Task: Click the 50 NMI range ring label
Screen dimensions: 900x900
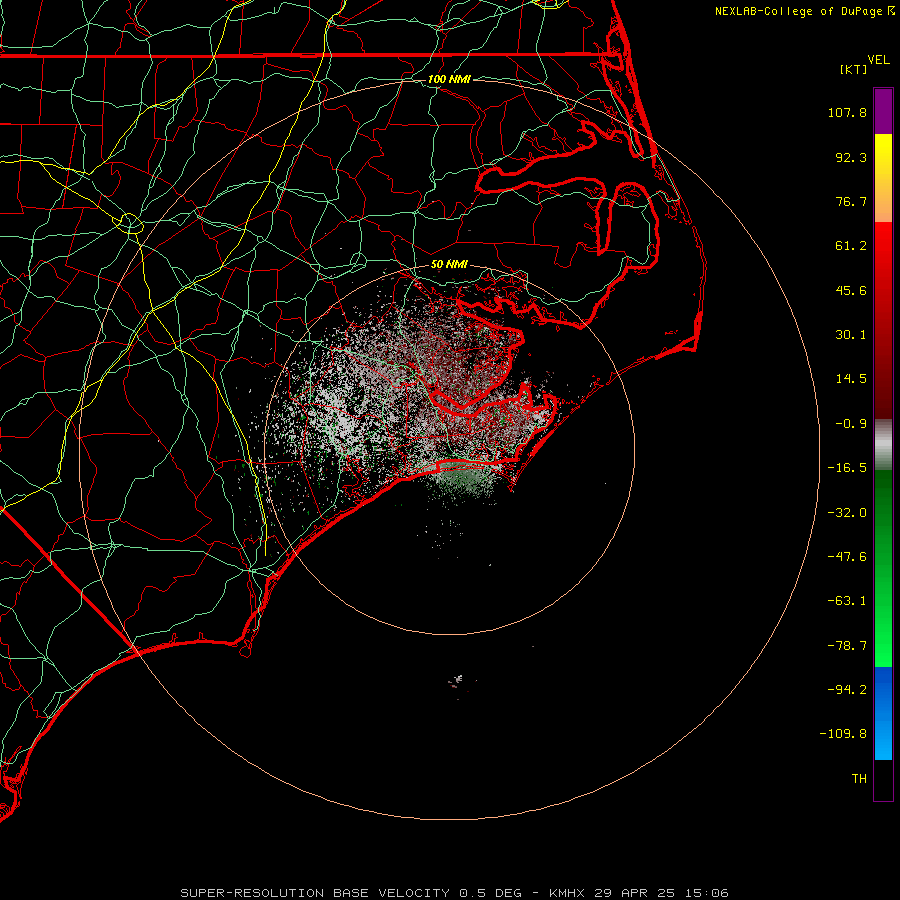Action: coord(449,265)
